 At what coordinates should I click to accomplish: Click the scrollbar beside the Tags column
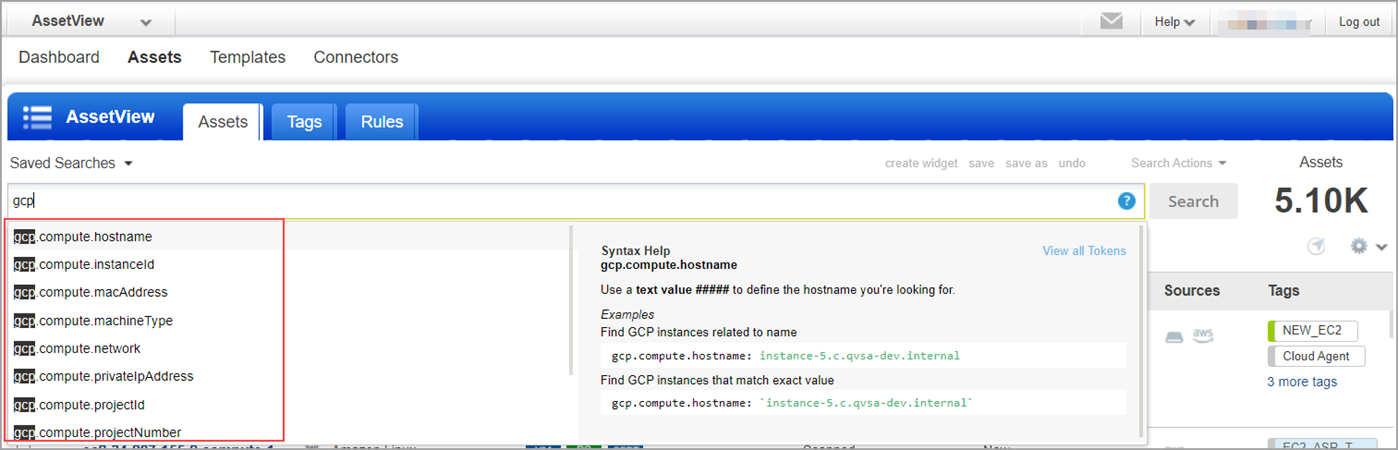(1391, 323)
